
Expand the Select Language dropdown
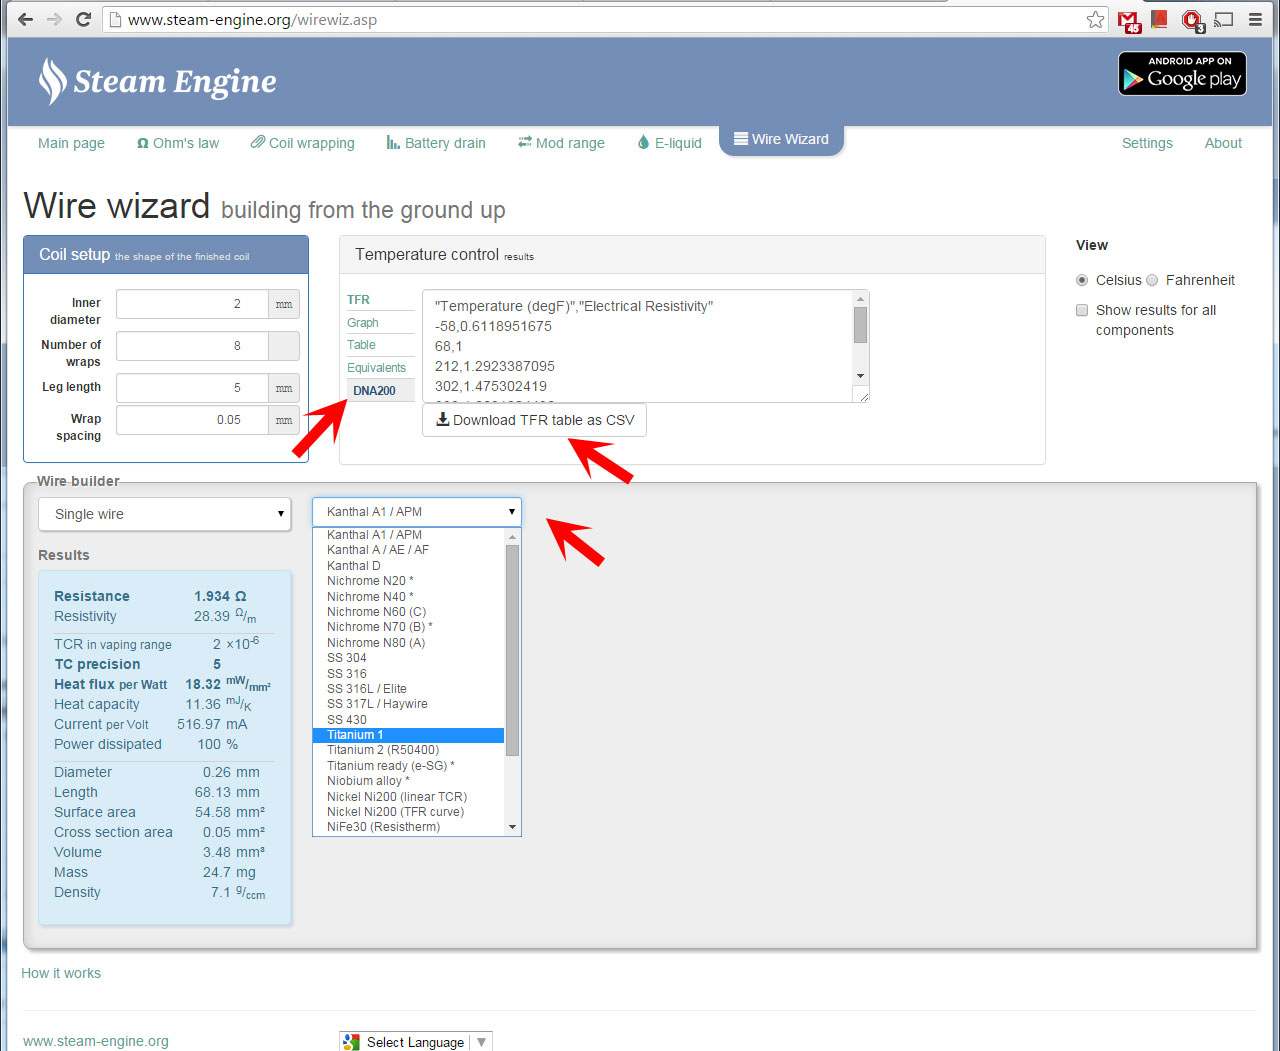416,1042
